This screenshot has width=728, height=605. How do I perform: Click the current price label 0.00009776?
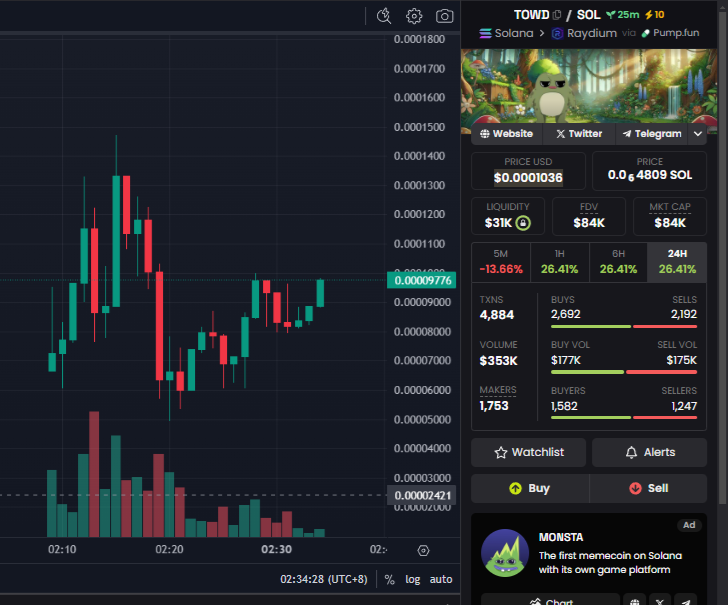pyautogui.click(x=422, y=280)
